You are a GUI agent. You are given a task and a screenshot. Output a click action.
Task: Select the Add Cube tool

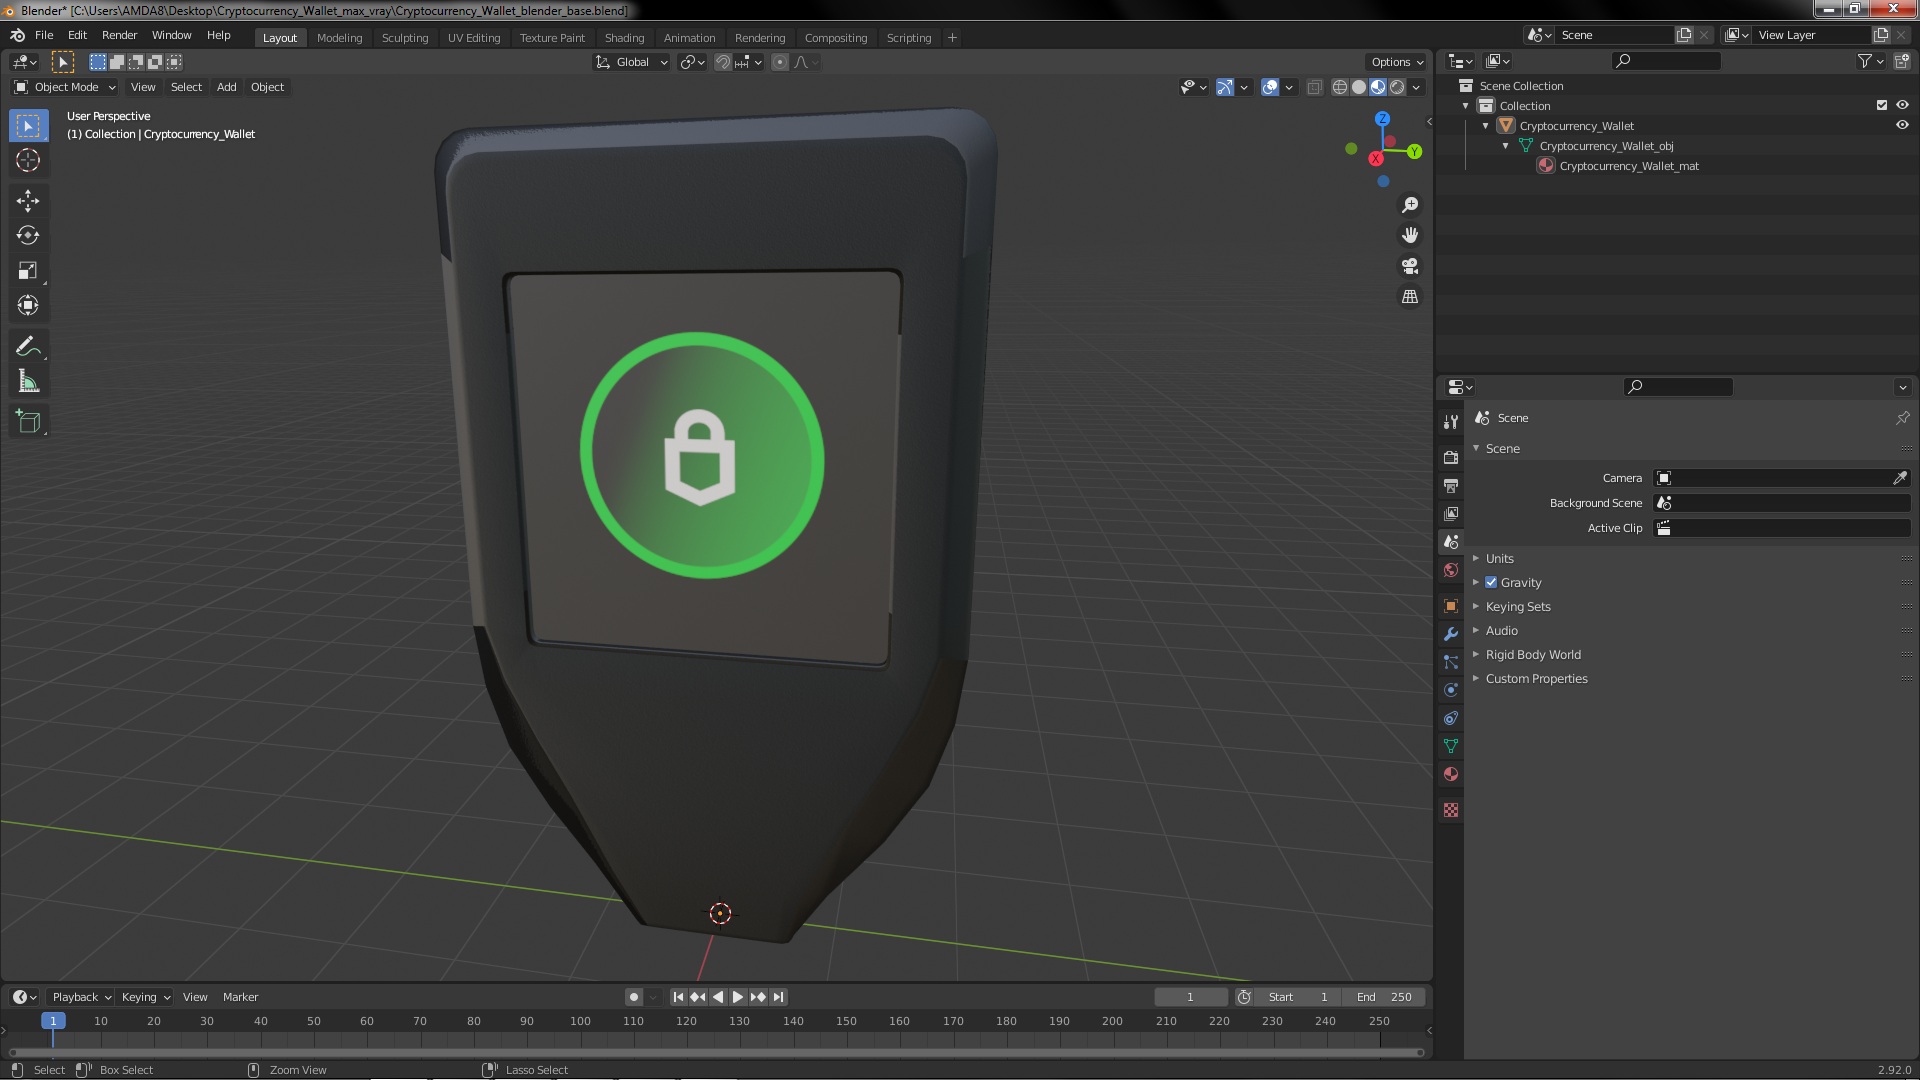[28, 422]
